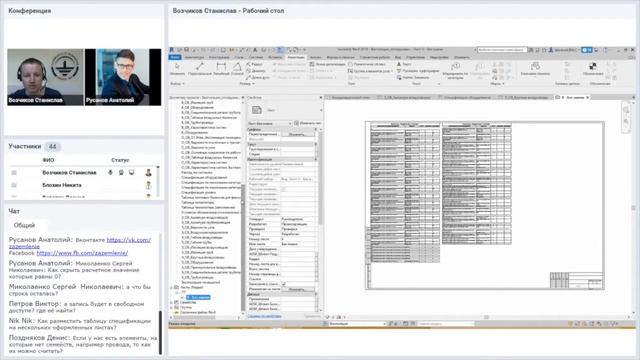Select the Modify (Изменить) arrow tool
The height and width of the screenshot is (360, 640).
tap(177, 69)
